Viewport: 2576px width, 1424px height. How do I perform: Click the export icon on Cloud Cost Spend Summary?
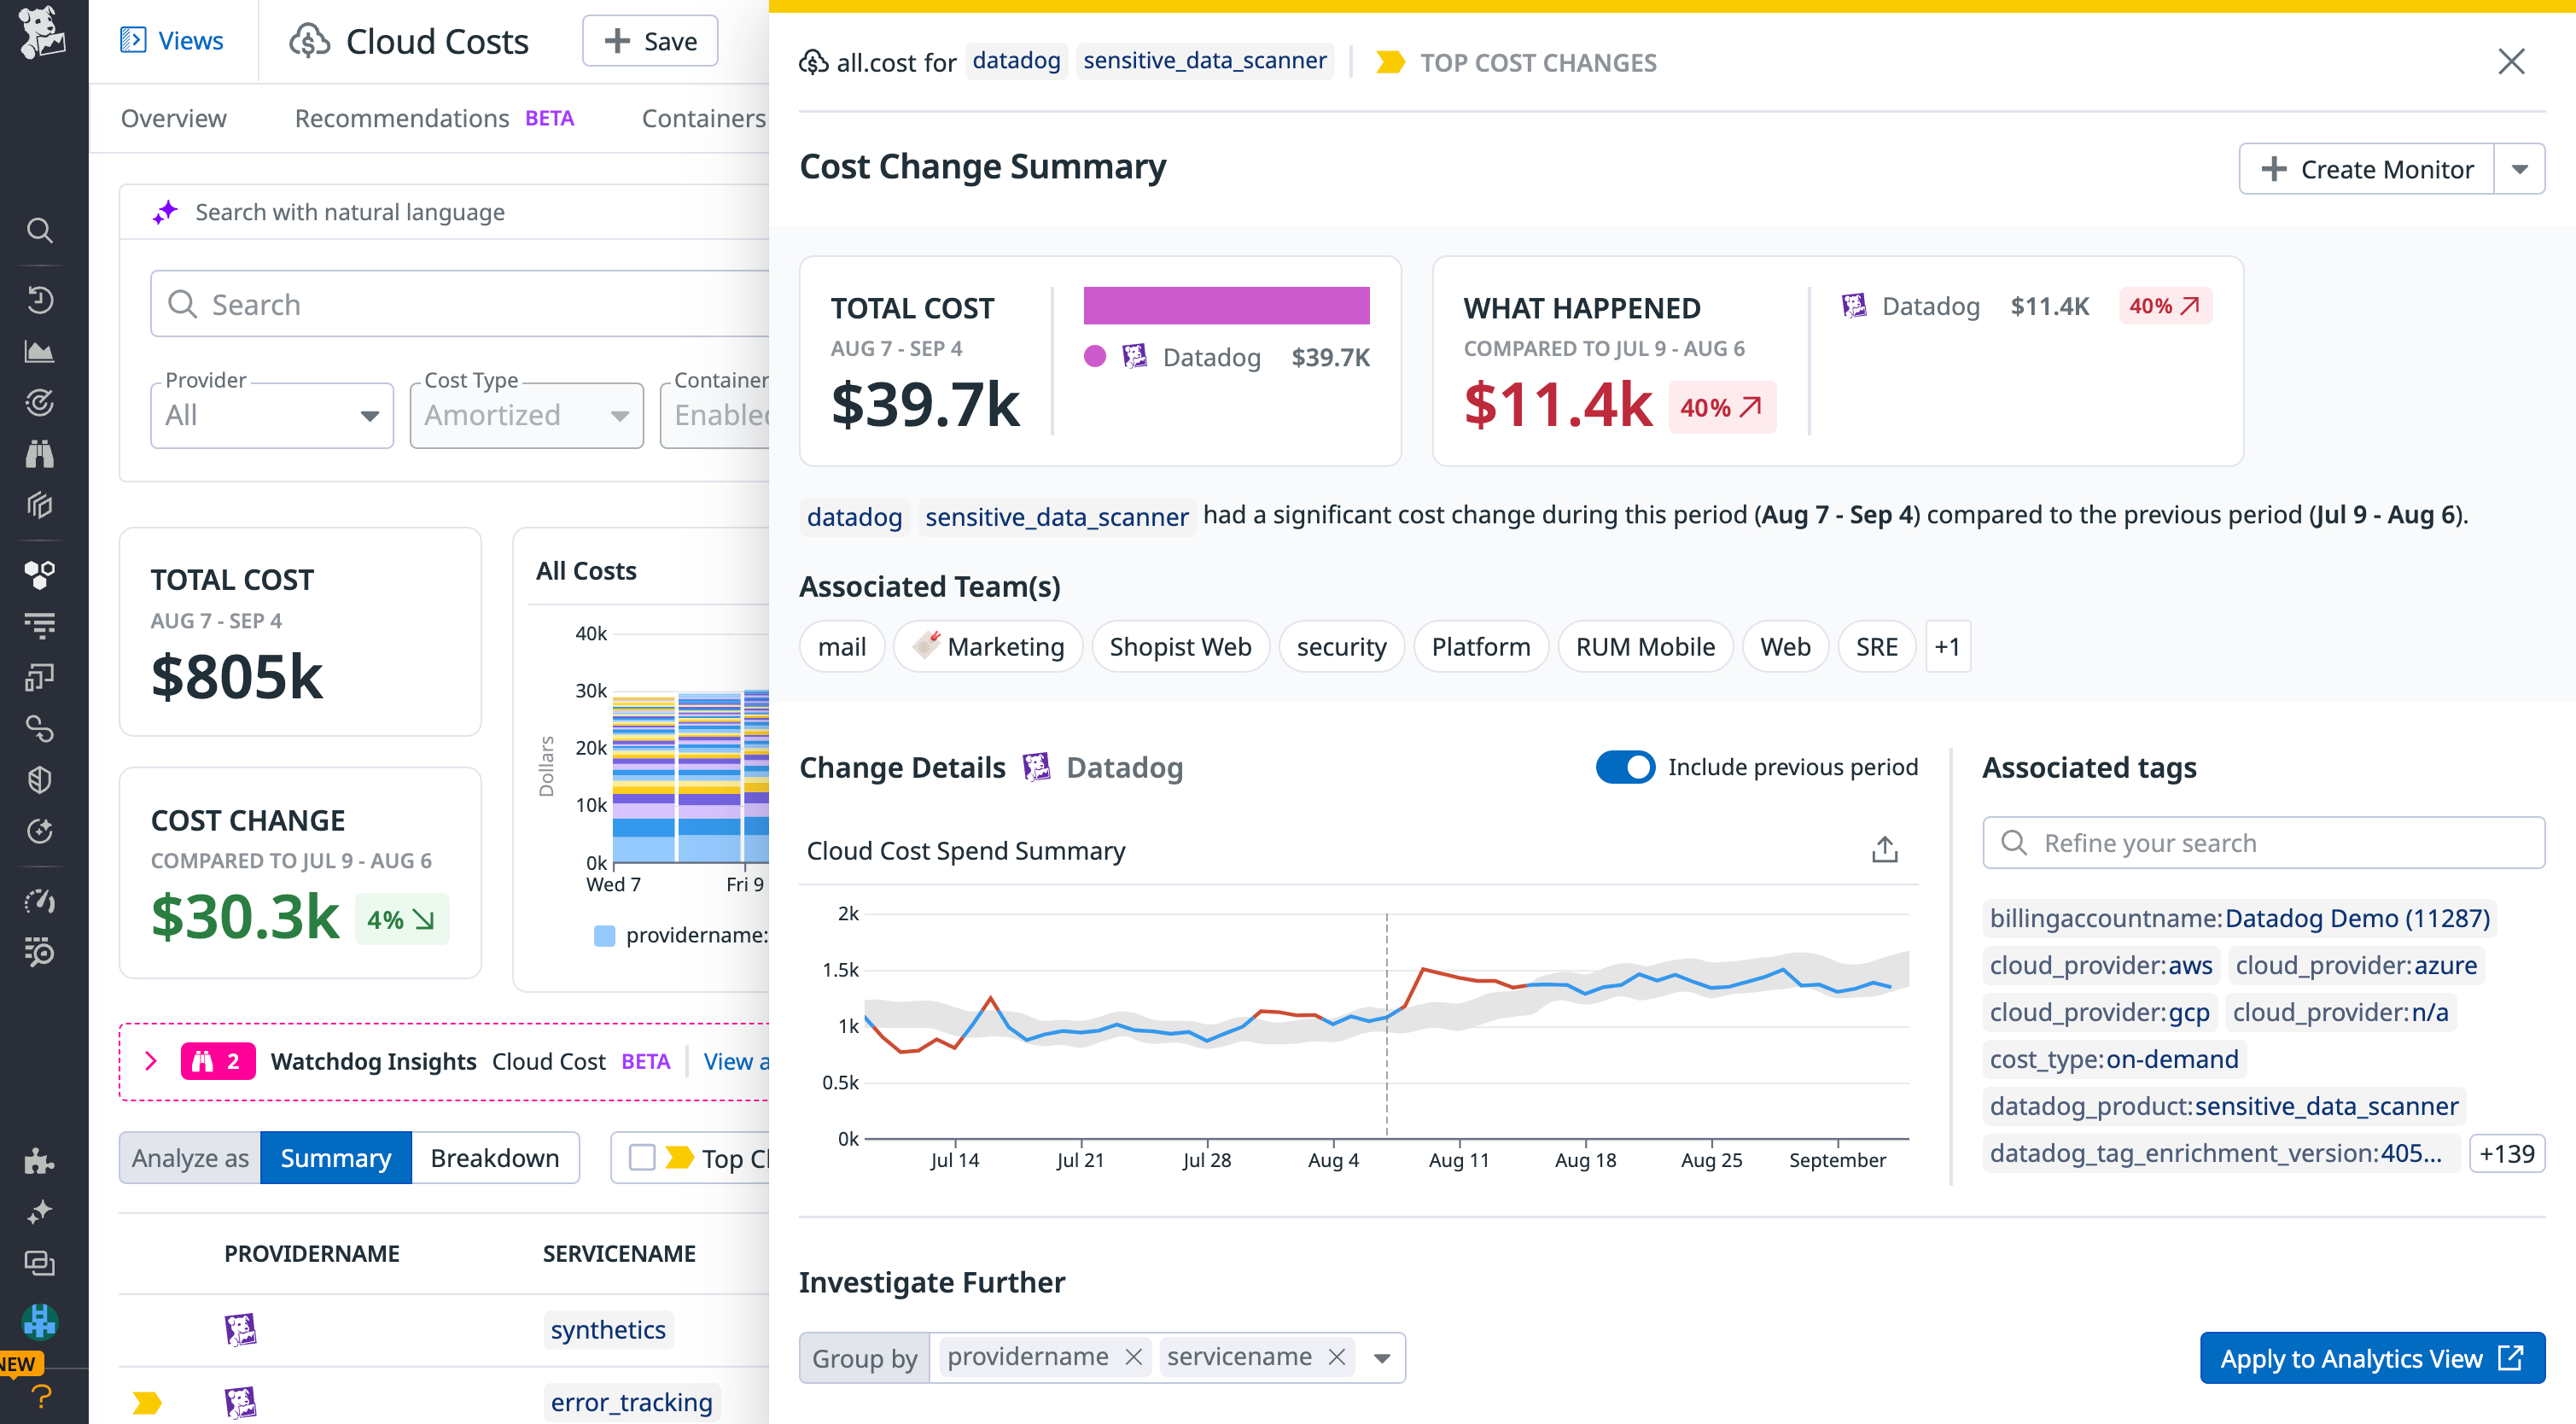pyautogui.click(x=1884, y=849)
